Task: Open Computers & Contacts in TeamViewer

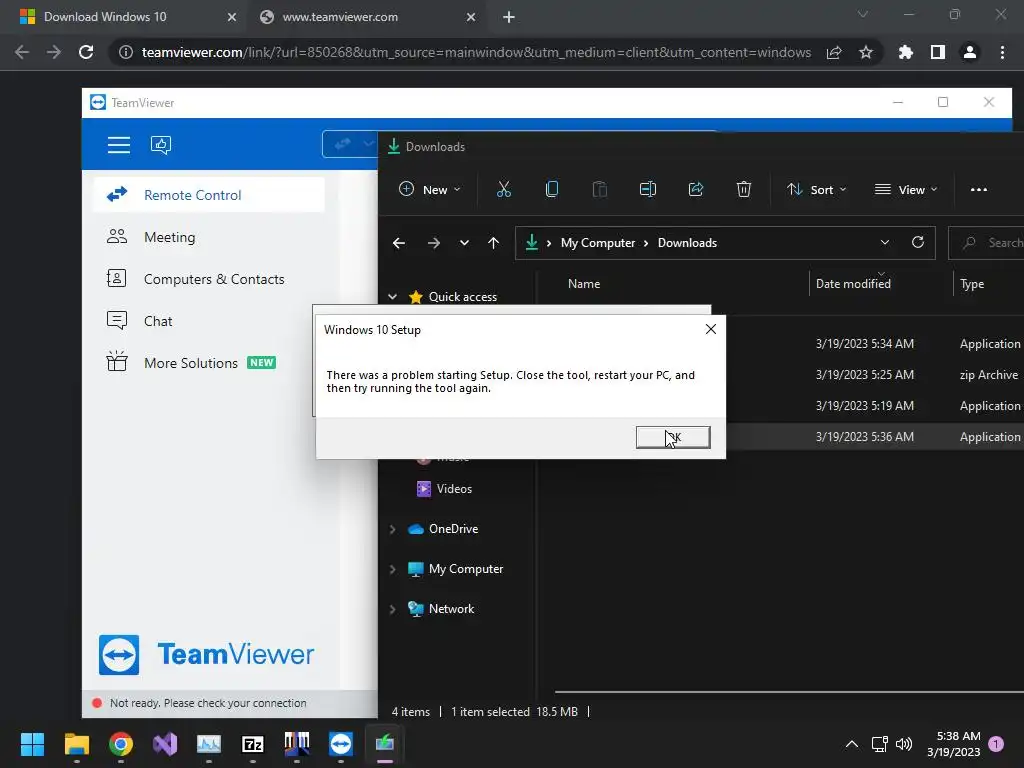Action: 209,279
